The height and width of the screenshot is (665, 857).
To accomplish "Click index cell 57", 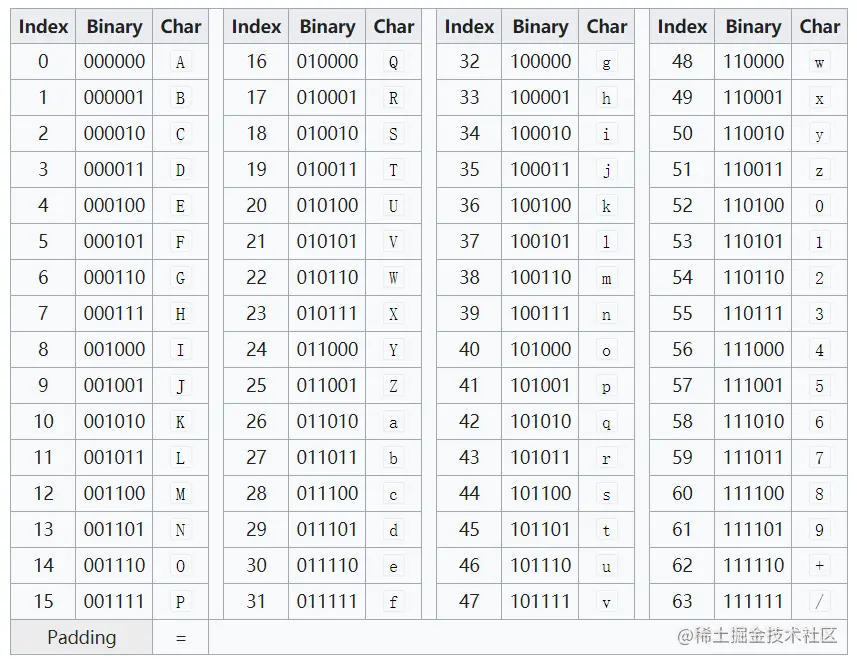I will point(682,386).
